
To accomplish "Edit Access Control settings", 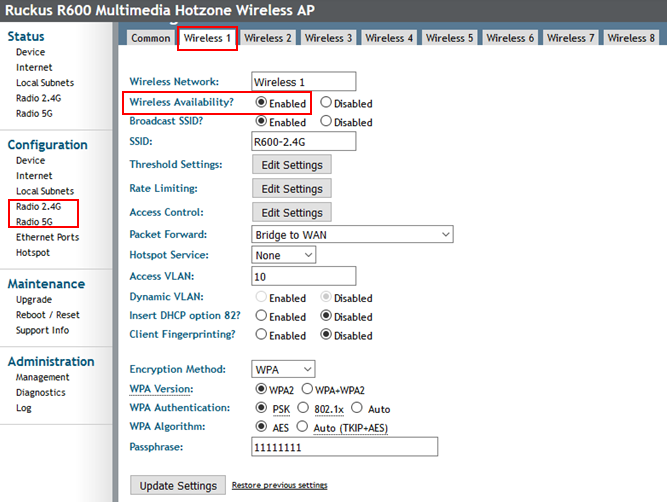I will [x=292, y=212].
